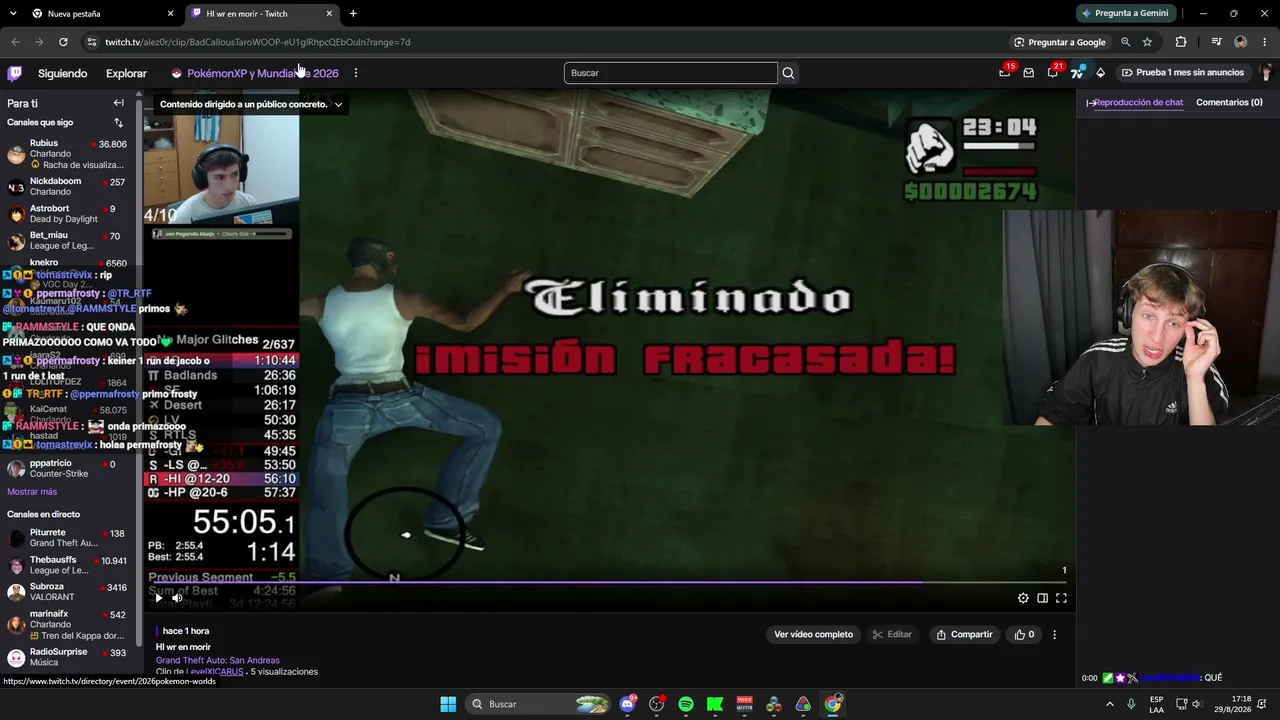This screenshot has width=1280, height=720.
Task: Open the Explorar nav item
Action: 126,73
